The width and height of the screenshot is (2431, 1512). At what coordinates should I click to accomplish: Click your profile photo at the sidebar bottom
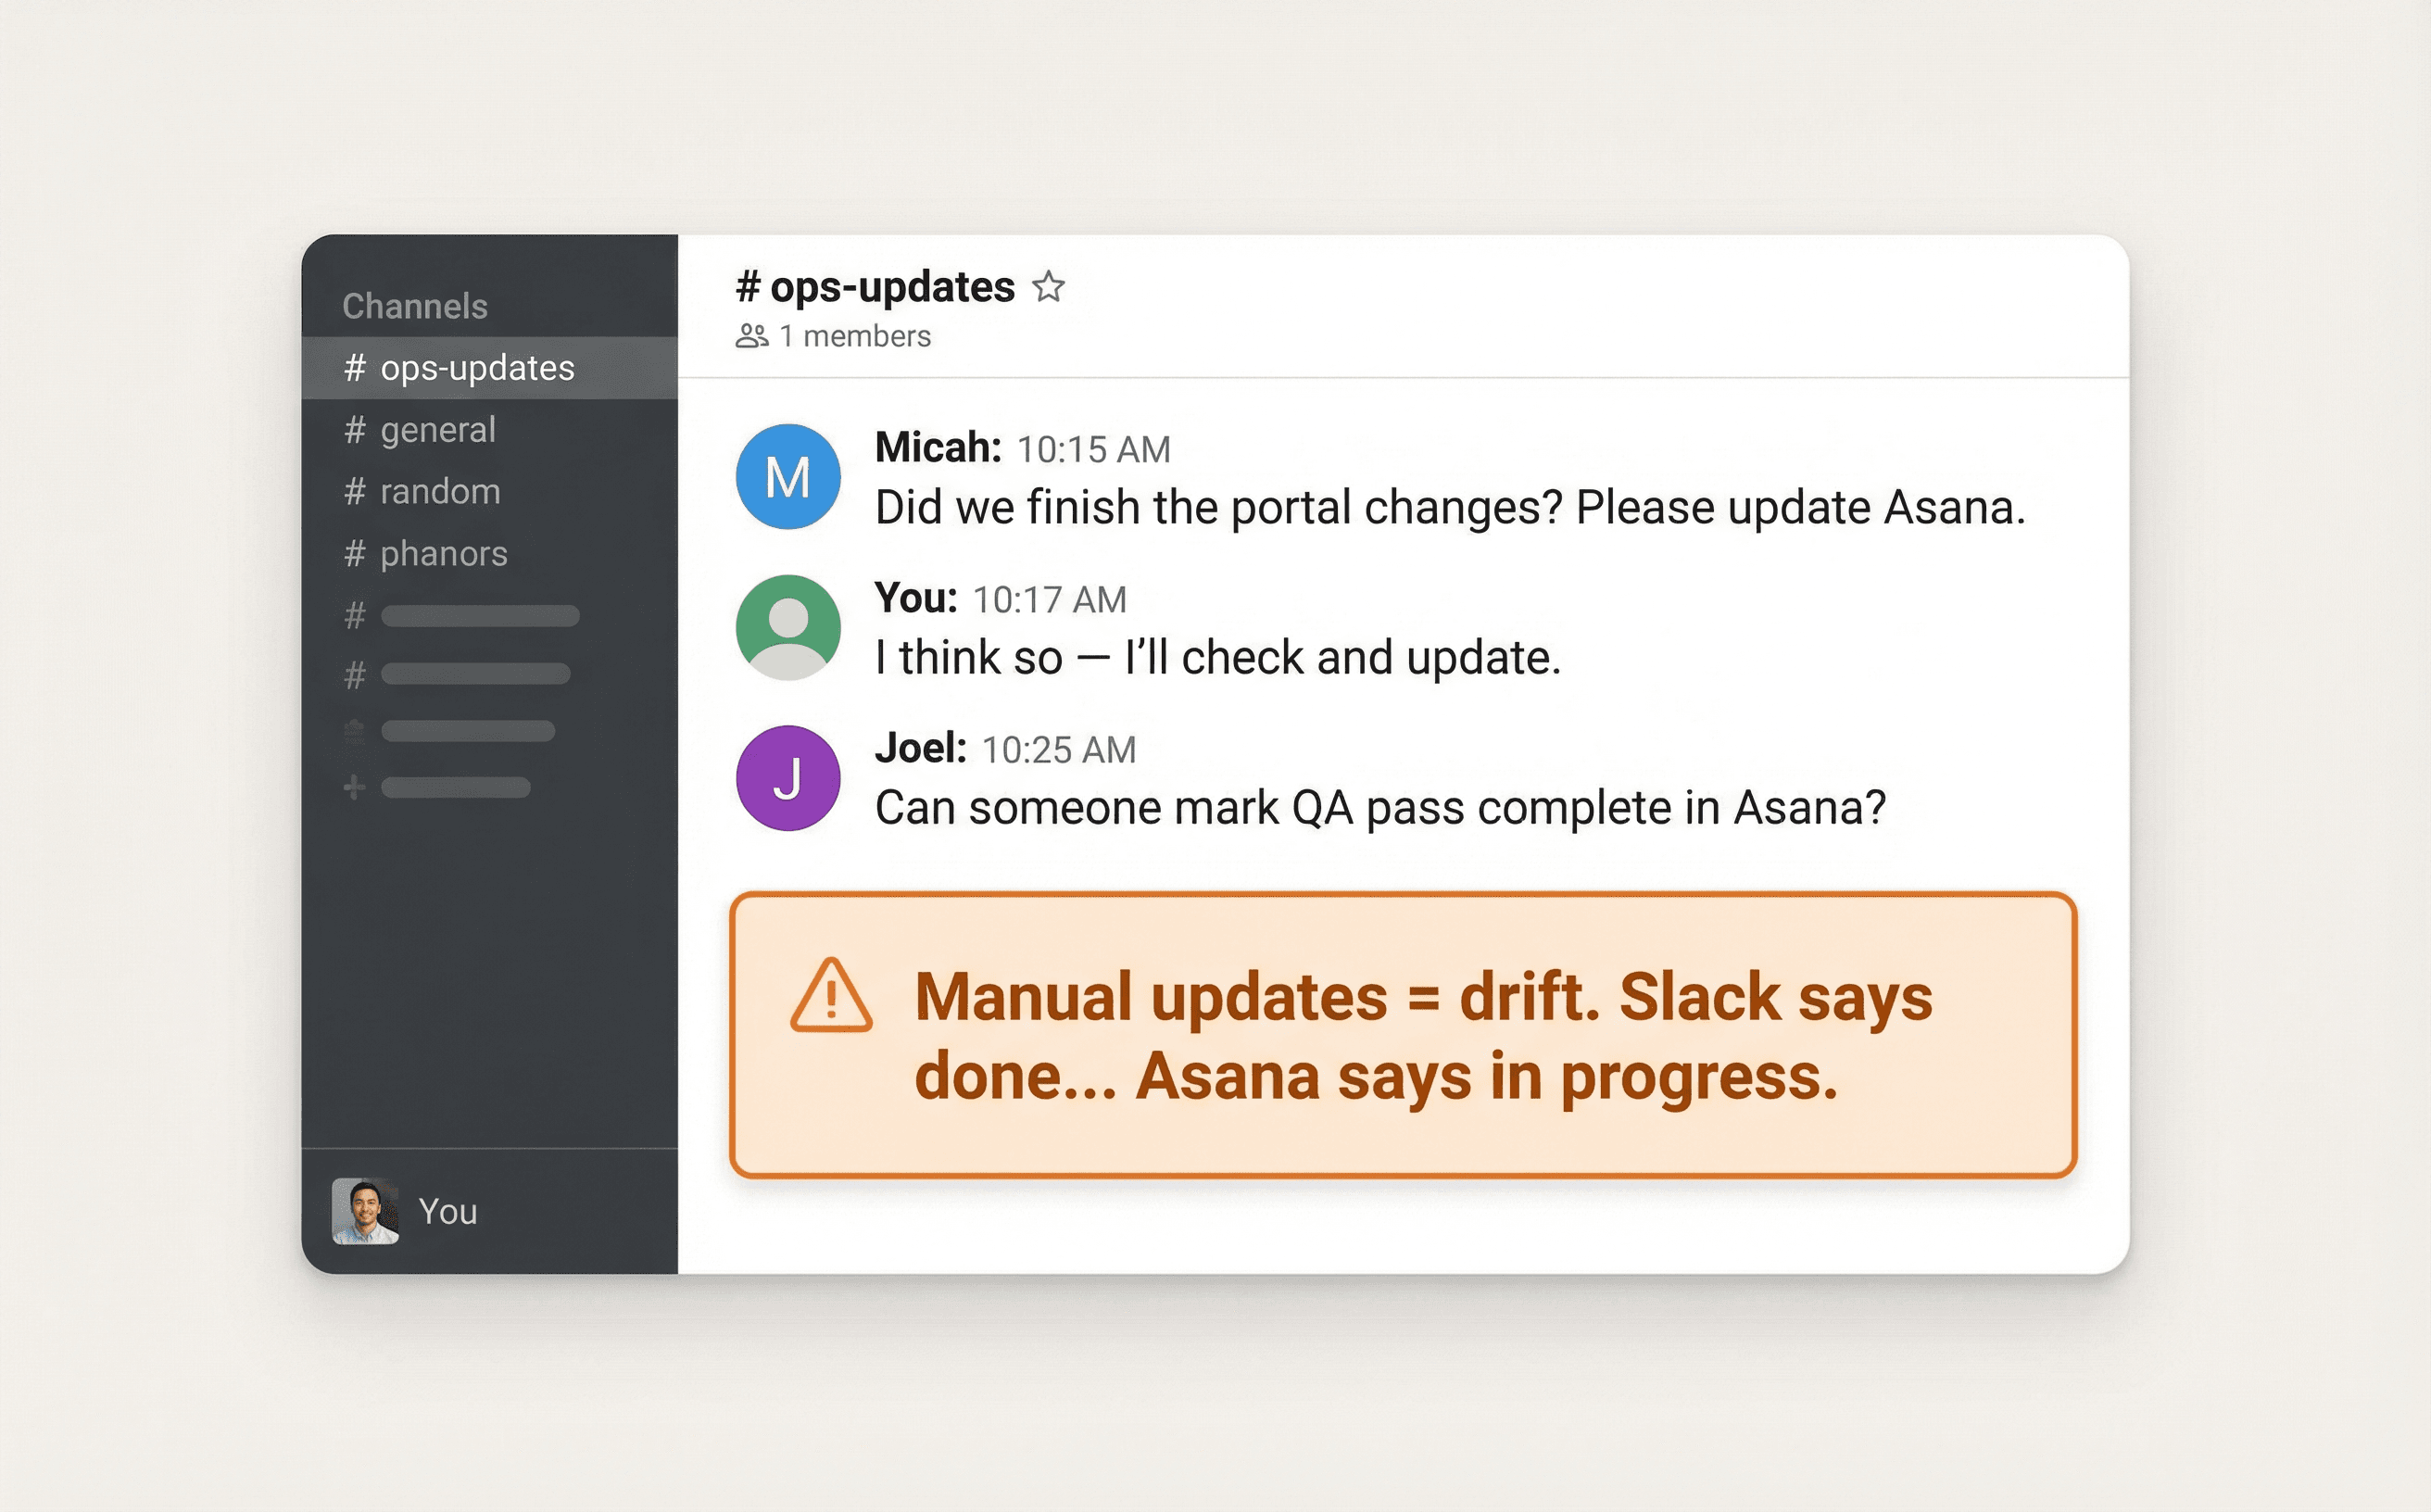(x=367, y=1212)
